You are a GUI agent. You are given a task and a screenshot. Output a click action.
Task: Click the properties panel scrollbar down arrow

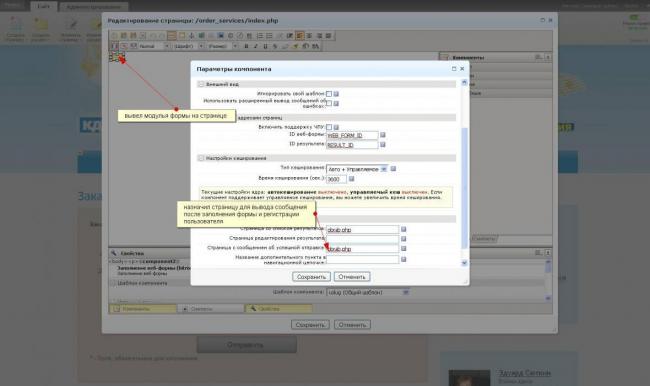pos(548,298)
